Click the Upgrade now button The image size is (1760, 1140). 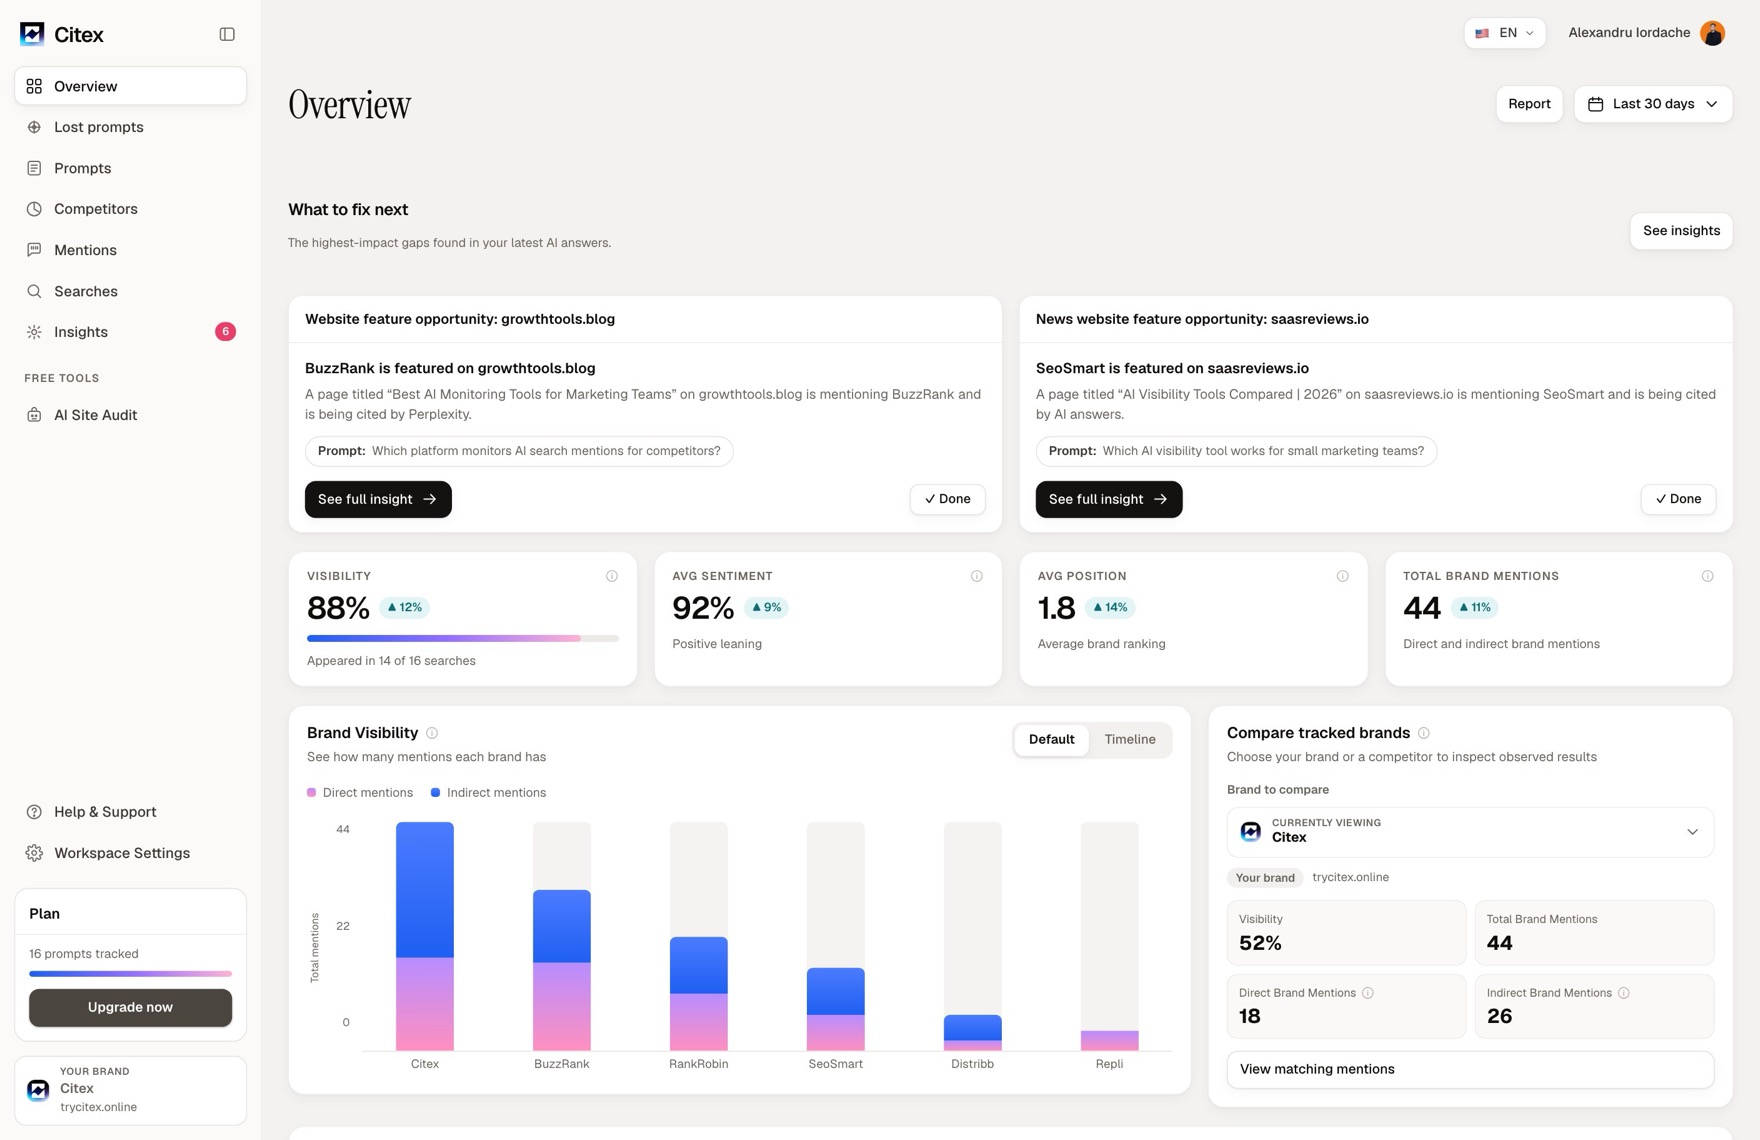(x=130, y=1007)
